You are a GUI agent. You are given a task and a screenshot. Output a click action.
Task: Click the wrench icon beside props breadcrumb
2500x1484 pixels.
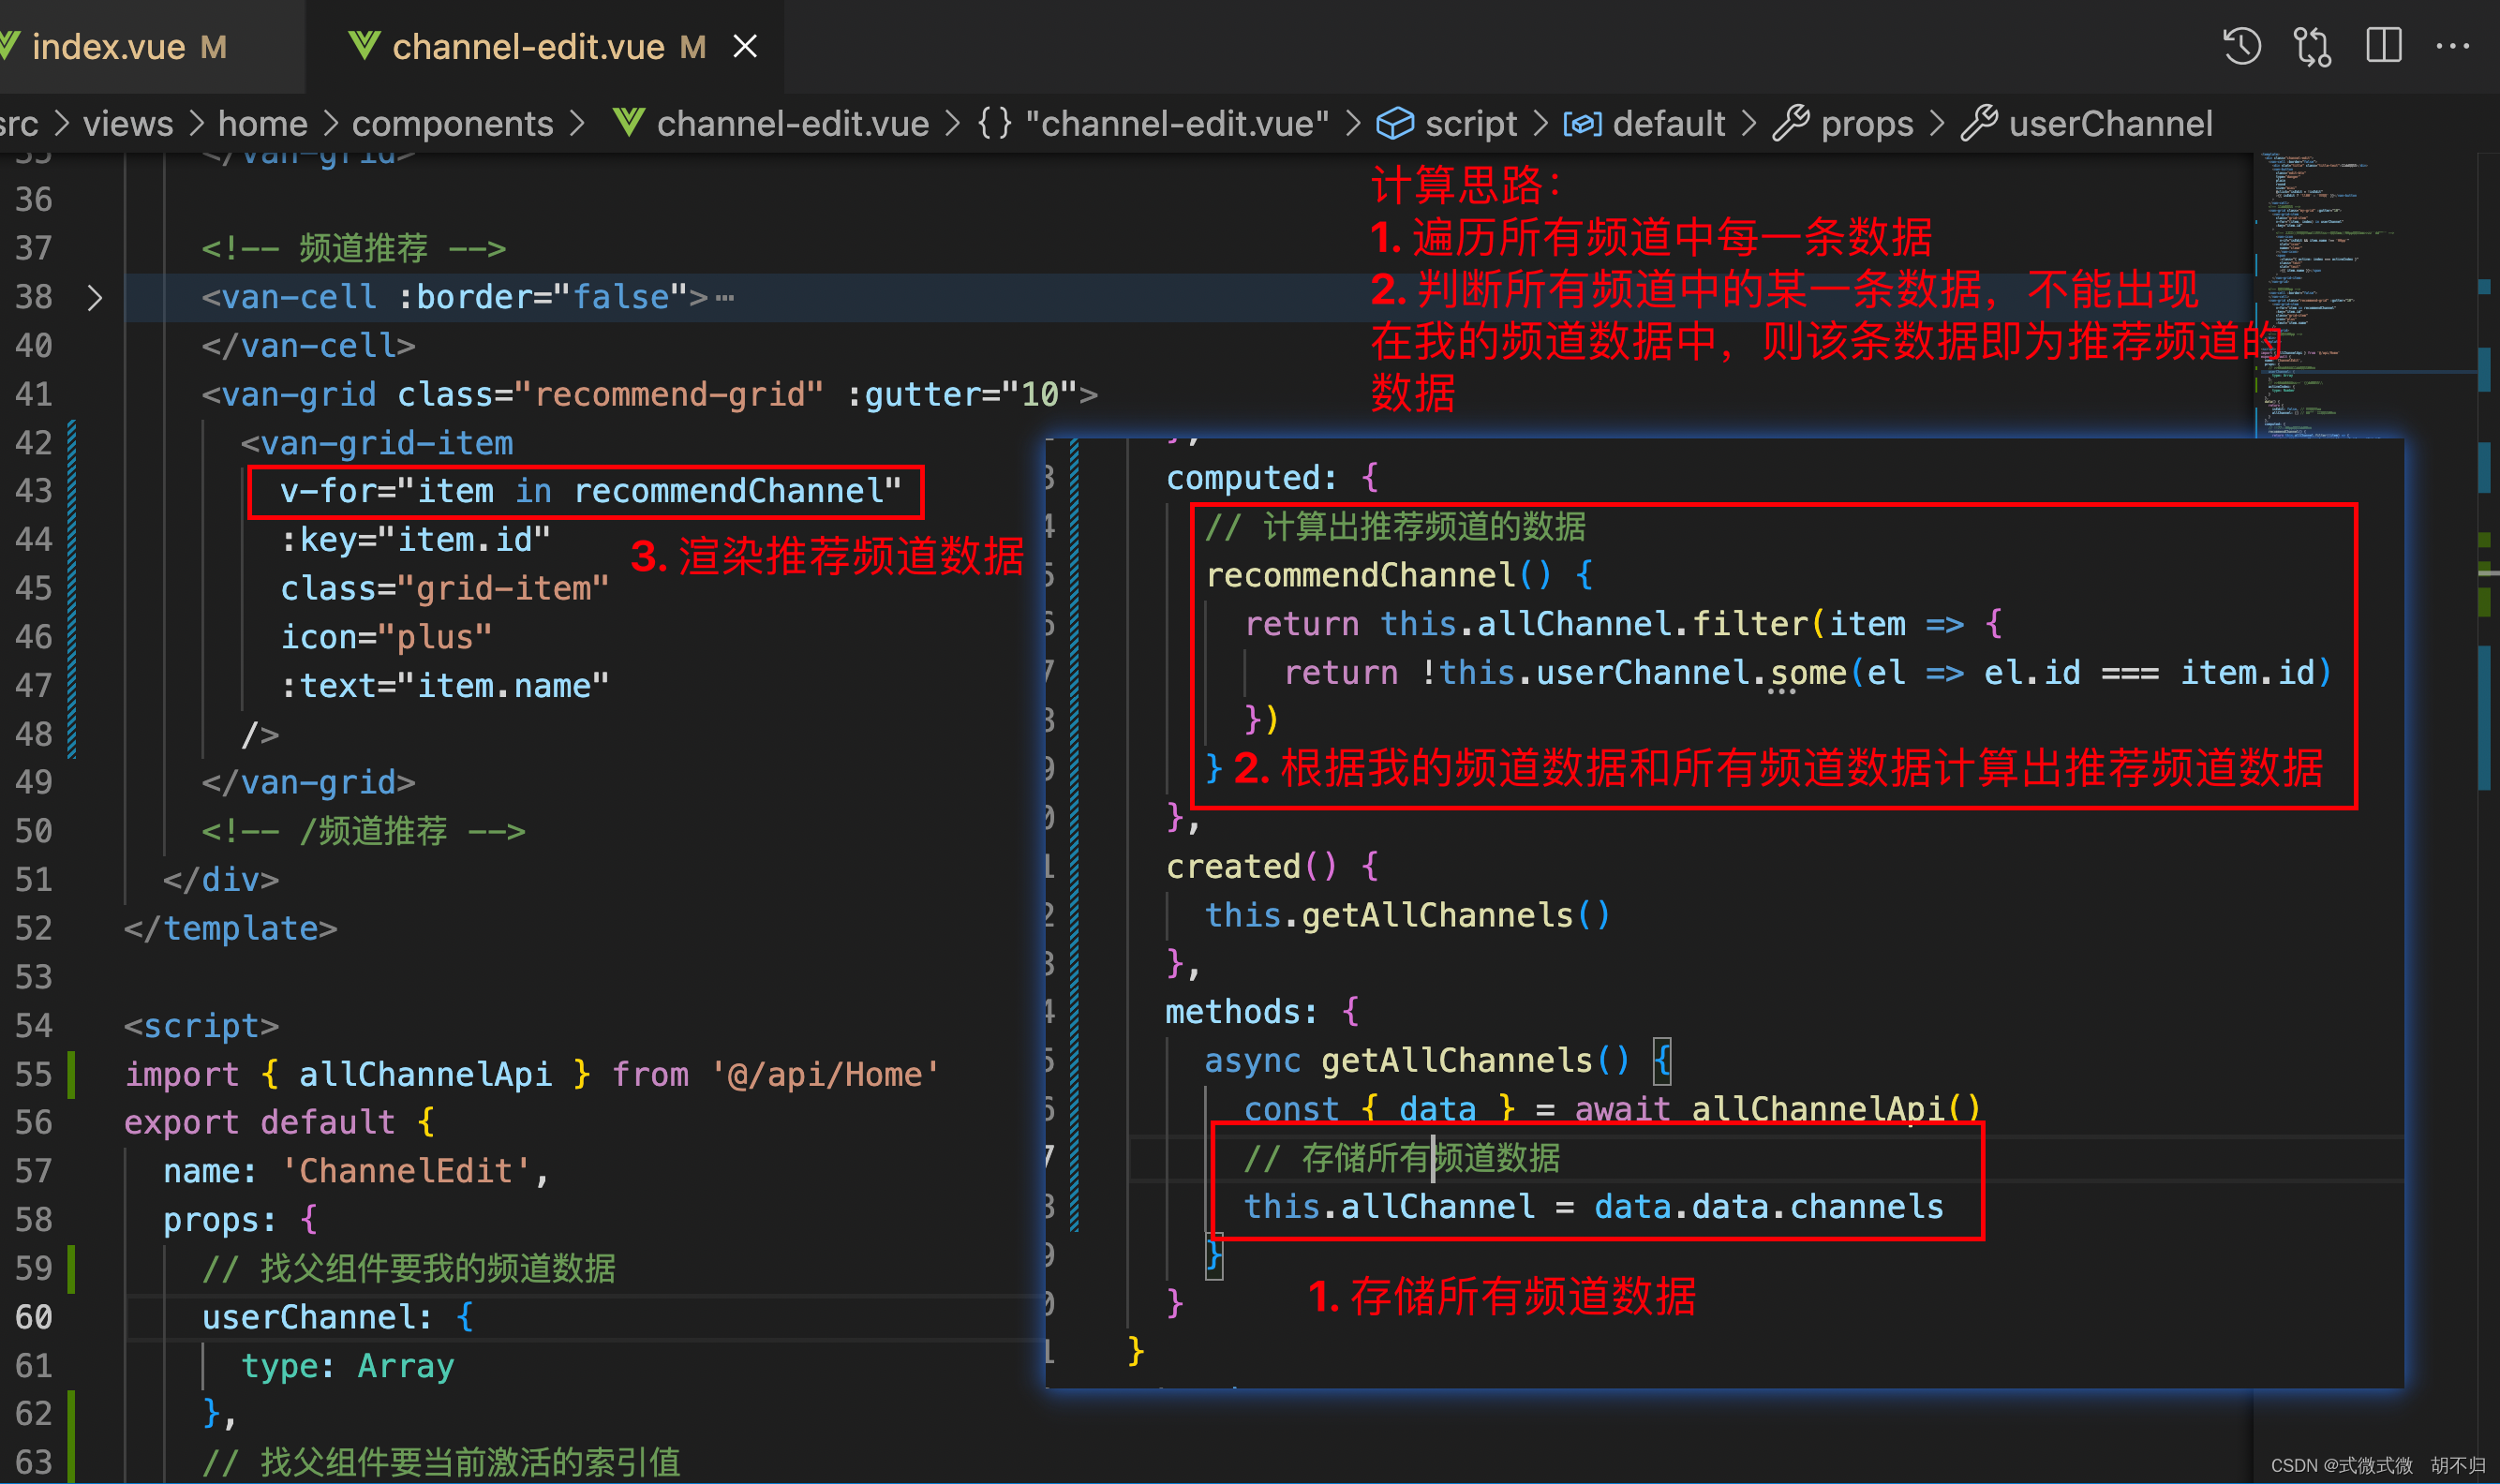[x=1790, y=124]
